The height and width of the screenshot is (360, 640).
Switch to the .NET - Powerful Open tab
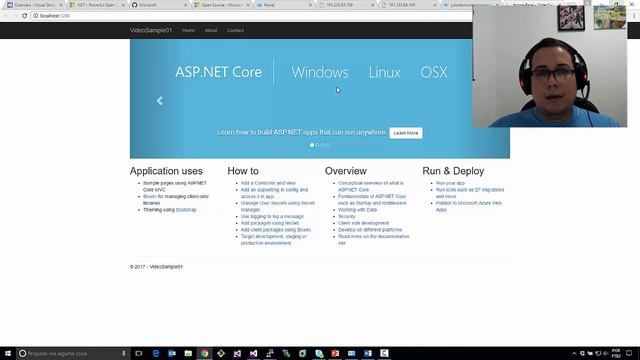tap(96, 5)
